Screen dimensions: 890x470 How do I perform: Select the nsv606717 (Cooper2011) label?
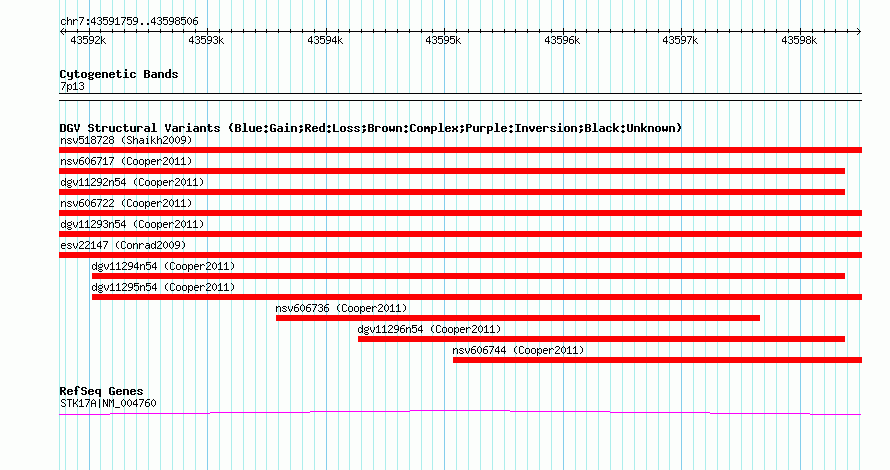click(x=126, y=161)
